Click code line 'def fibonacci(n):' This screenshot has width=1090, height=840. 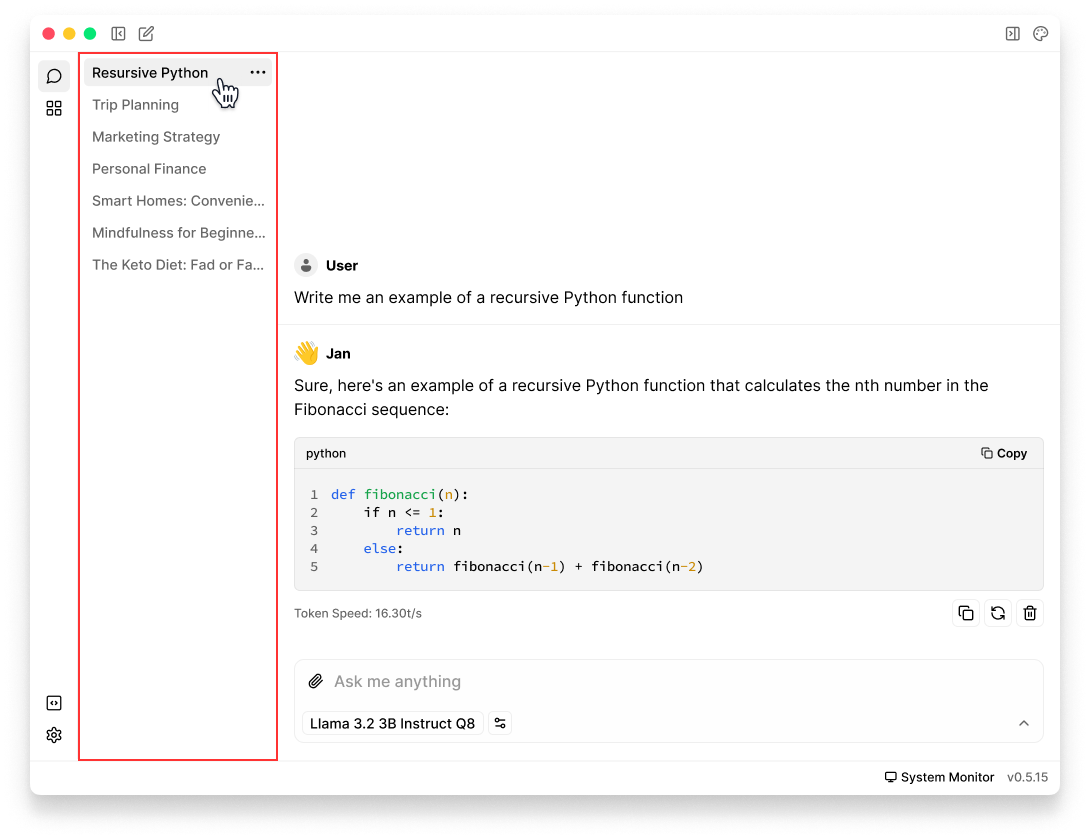(400, 494)
